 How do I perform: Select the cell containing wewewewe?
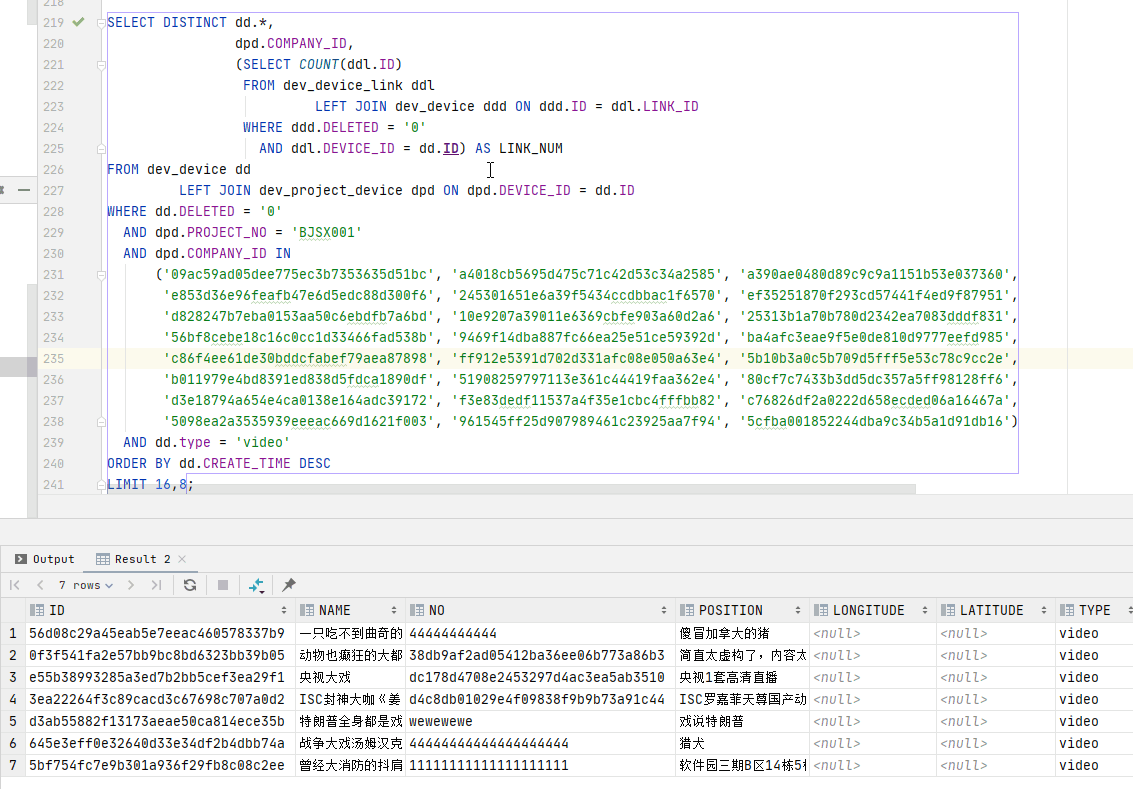tap(441, 721)
